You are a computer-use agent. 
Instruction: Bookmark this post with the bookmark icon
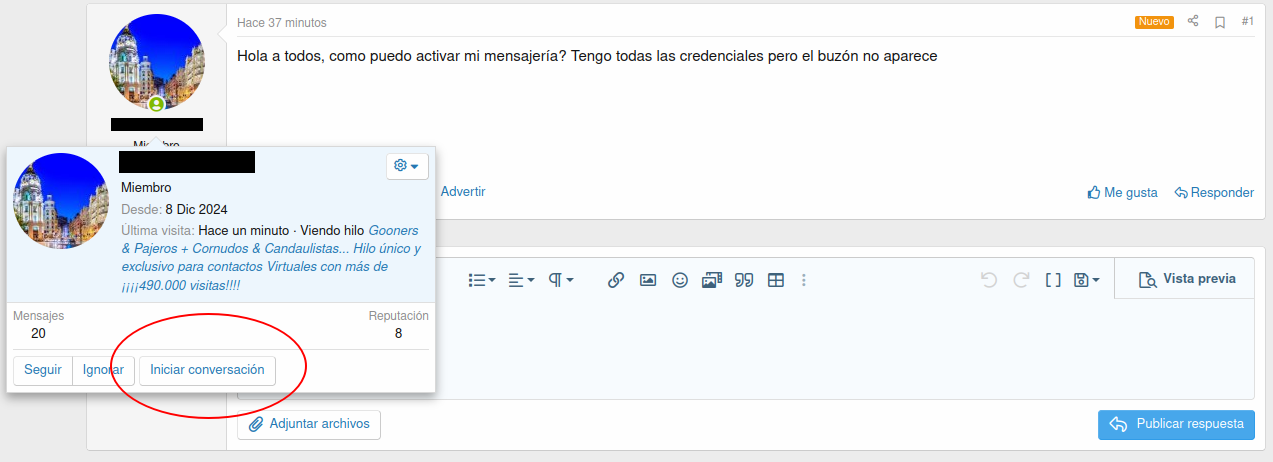point(1220,22)
